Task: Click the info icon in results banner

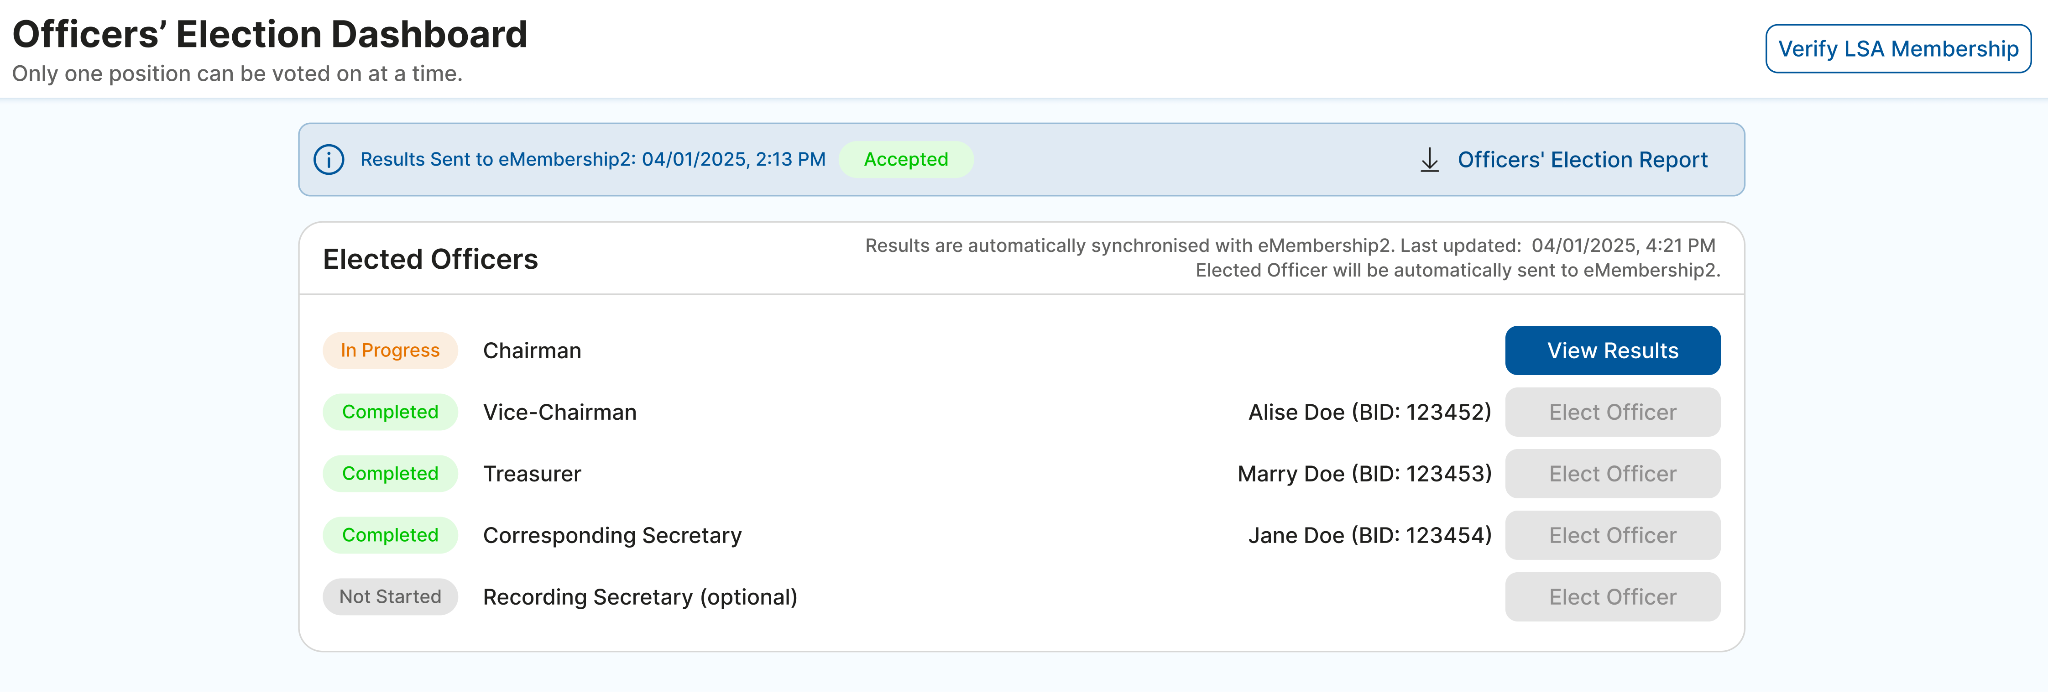Action: (x=329, y=160)
